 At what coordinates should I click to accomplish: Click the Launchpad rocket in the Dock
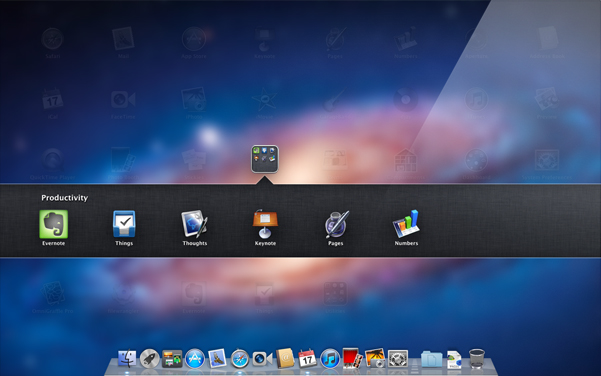tap(149, 359)
